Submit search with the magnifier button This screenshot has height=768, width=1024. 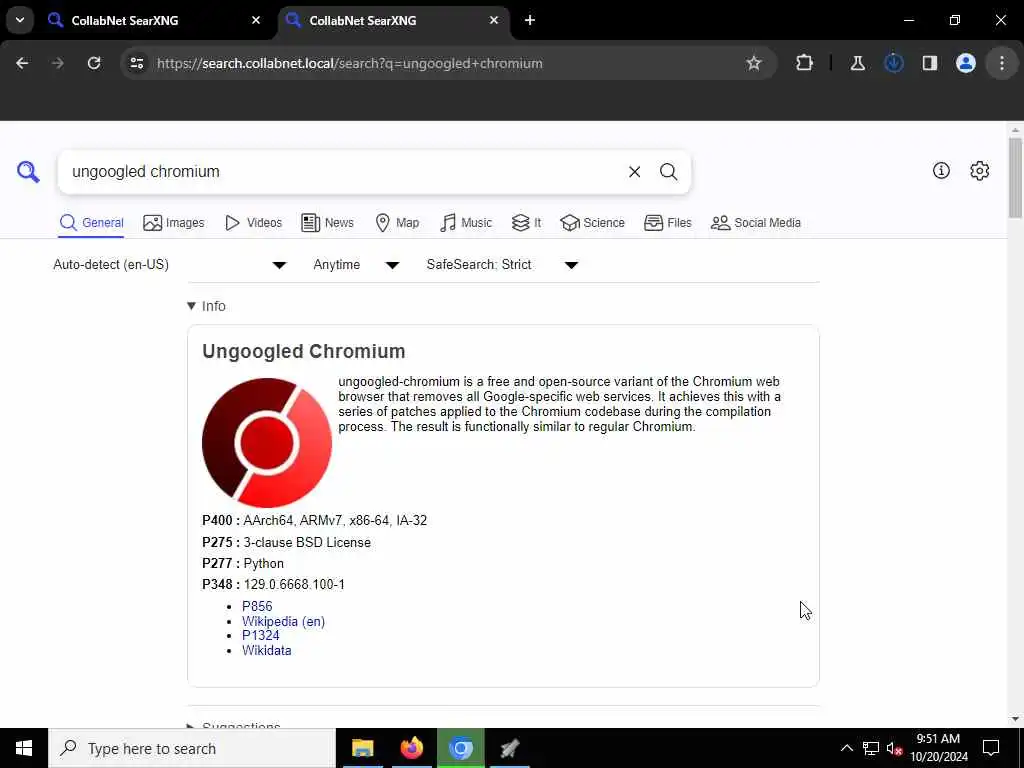[x=668, y=172]
